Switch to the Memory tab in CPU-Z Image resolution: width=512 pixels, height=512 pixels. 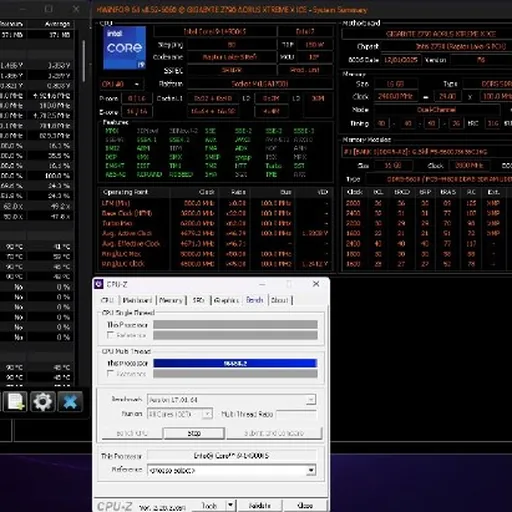pos(171,300)
